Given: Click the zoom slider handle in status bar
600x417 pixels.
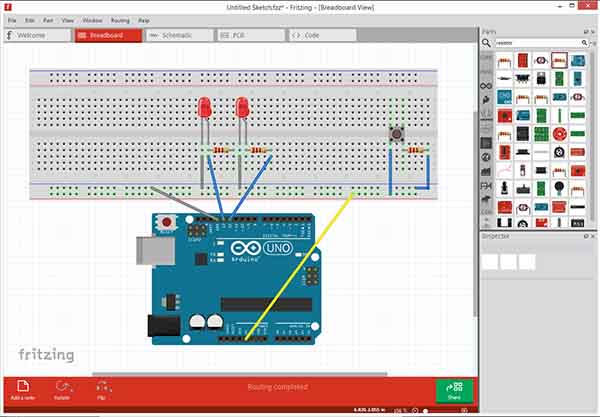Looking at the screenshot, I should click(425, 410).
